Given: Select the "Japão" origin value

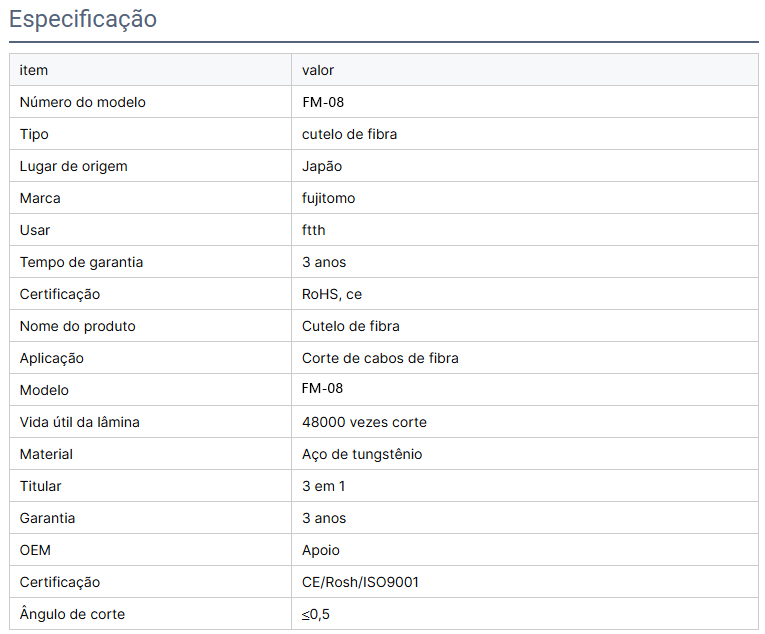Looking at the screenshot, I should click(322, 166).
